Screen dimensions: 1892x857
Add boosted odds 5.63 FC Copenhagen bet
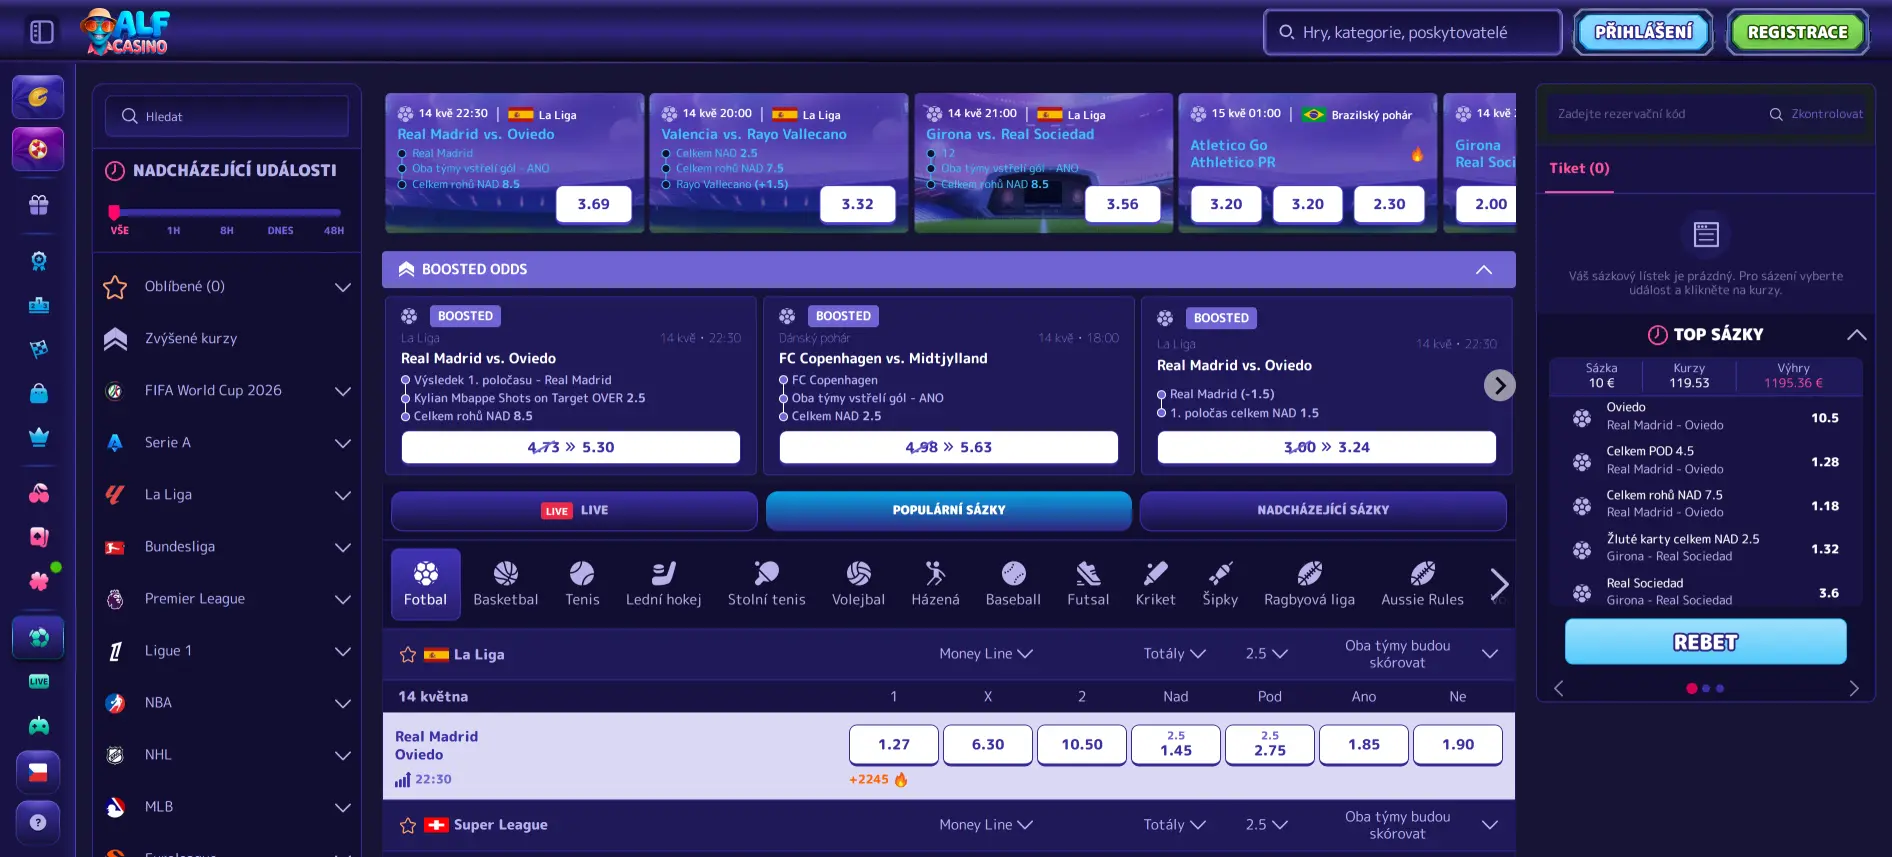(x=949, y=448)
